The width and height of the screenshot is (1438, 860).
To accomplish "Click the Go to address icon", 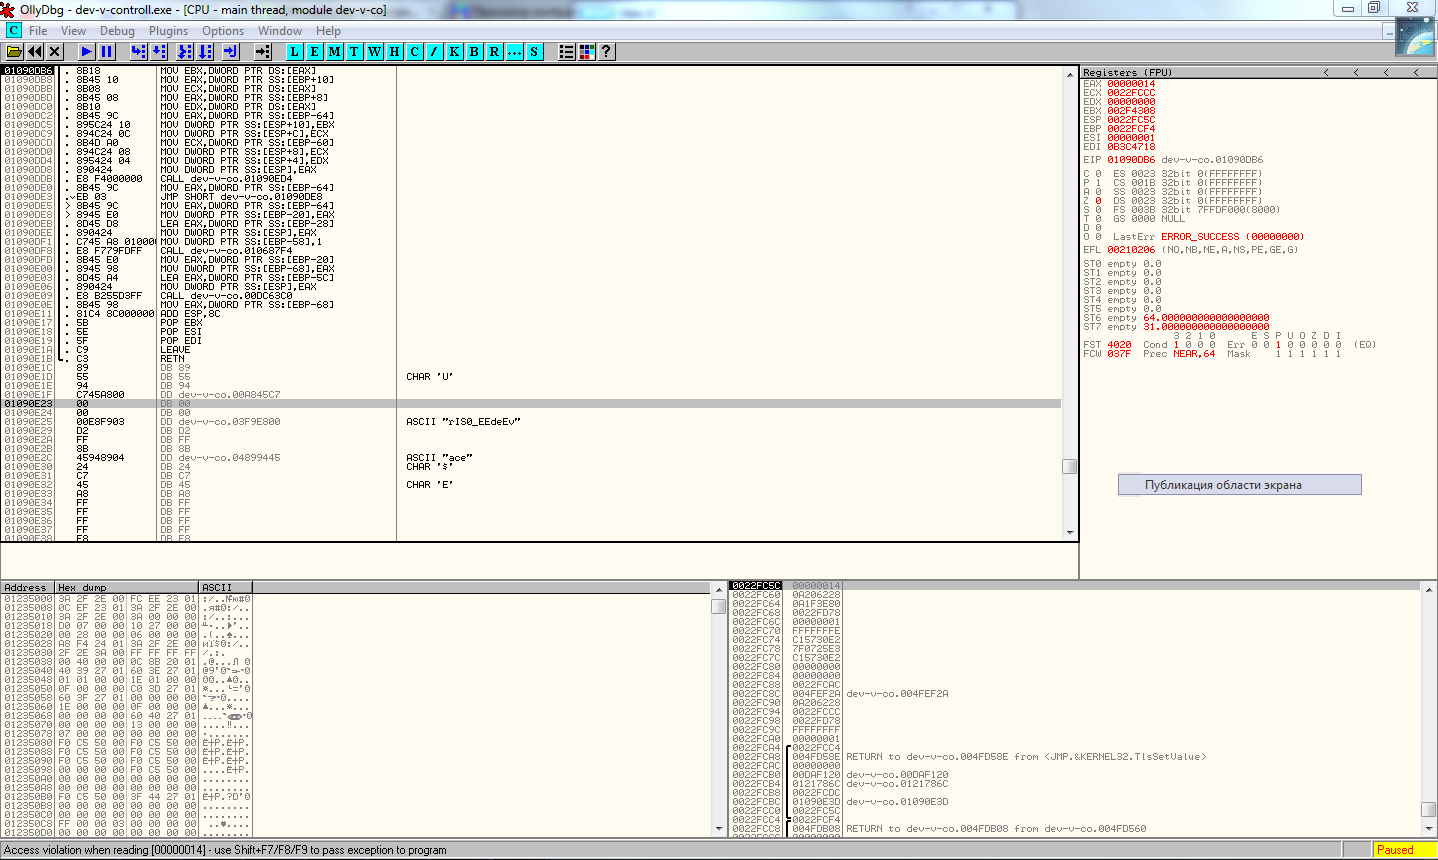I will pyautogui.click(x=262, y=51).
